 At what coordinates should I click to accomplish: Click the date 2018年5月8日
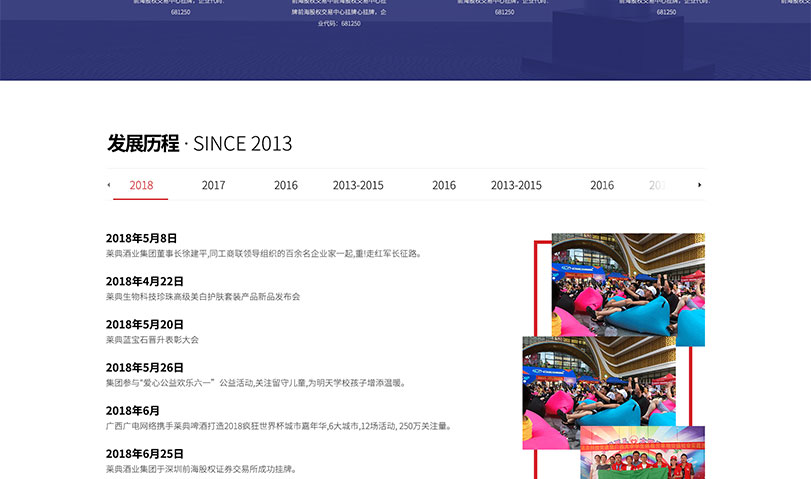click(x=141, y=238)
